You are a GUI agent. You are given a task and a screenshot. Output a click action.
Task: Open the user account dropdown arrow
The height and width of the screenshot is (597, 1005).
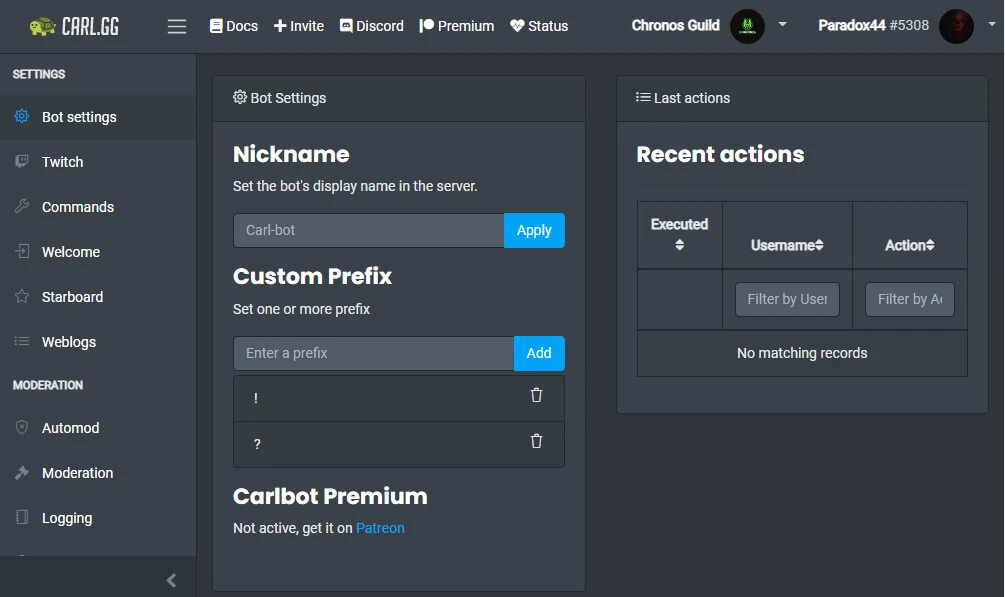click(x=989, y=25)
